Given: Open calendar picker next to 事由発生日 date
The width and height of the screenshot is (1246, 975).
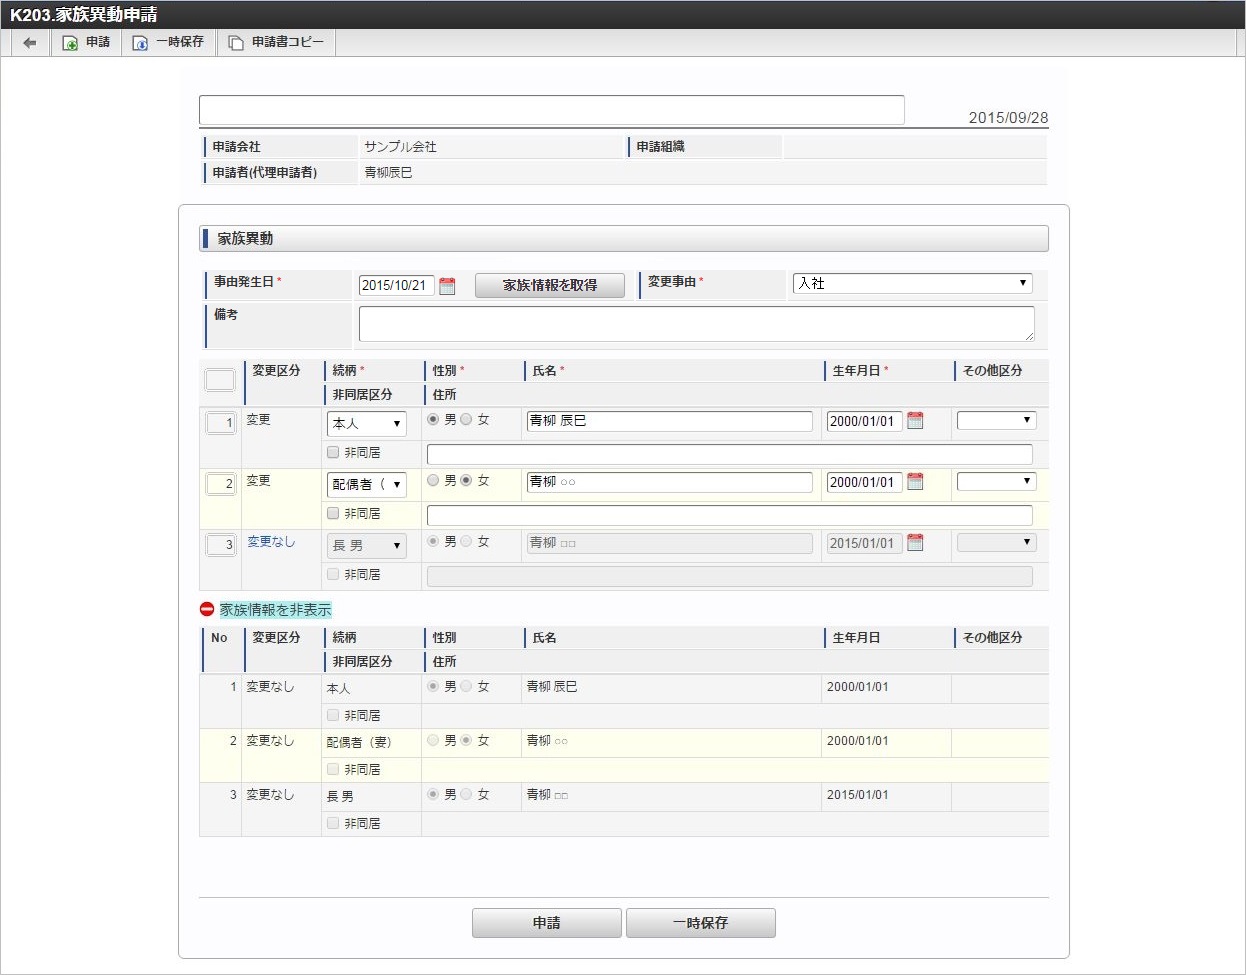Looking at the screenshot, I should (447, 286).
